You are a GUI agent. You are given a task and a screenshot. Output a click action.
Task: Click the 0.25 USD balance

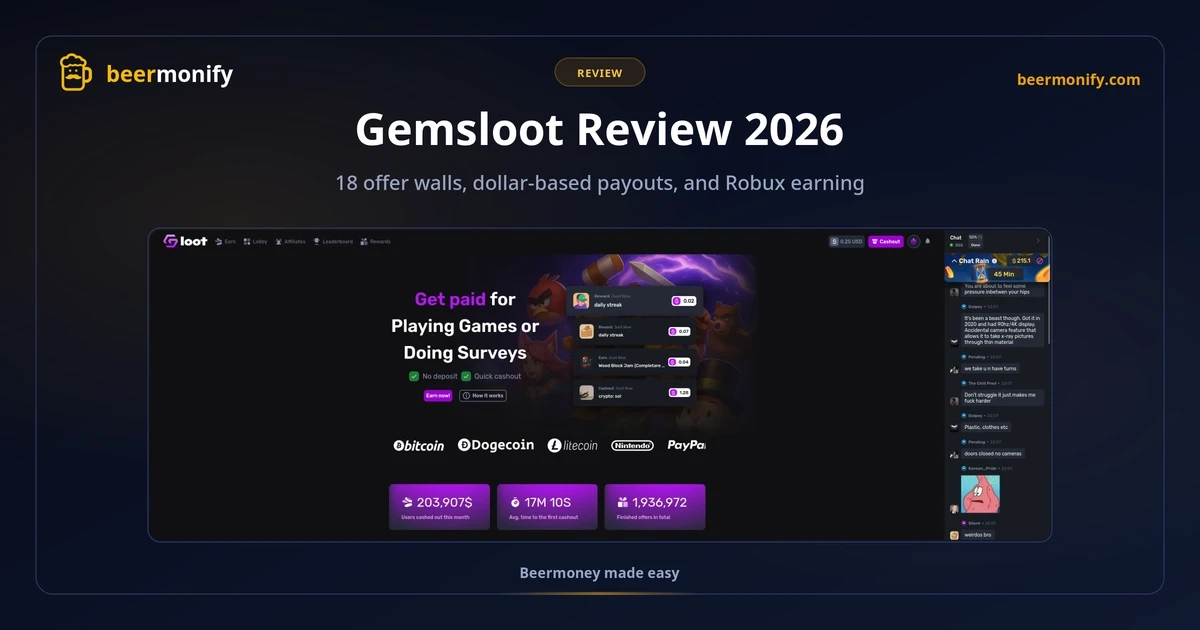(x=846, y=241)
